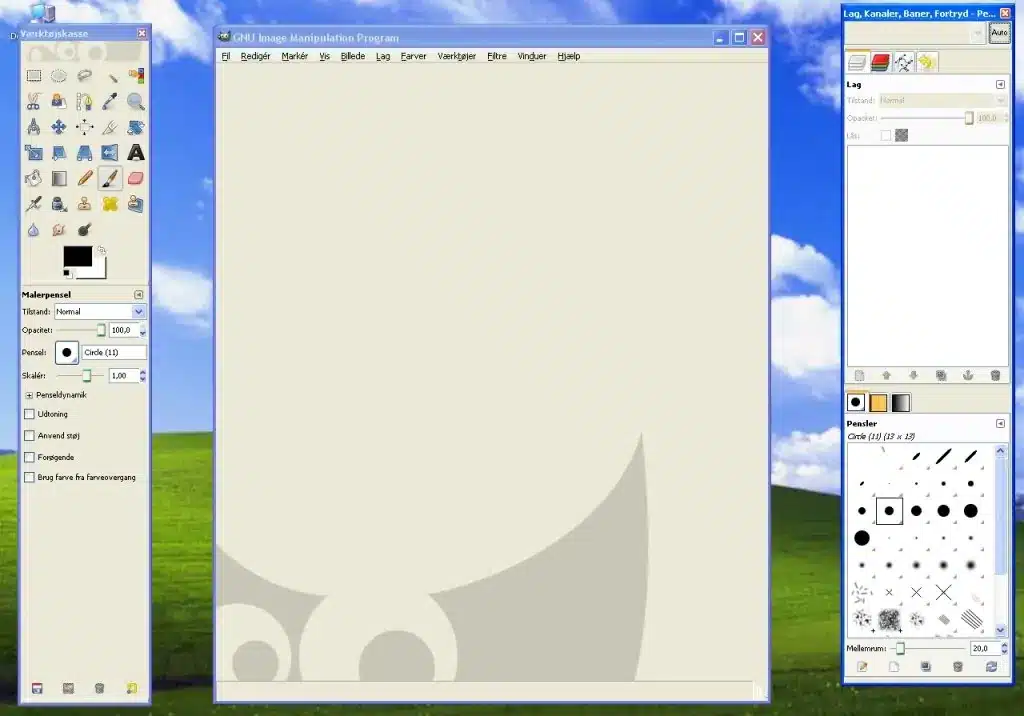Screen dimensions: 1024x716
Task: Open the Markér menu
Action: point(295,56)
